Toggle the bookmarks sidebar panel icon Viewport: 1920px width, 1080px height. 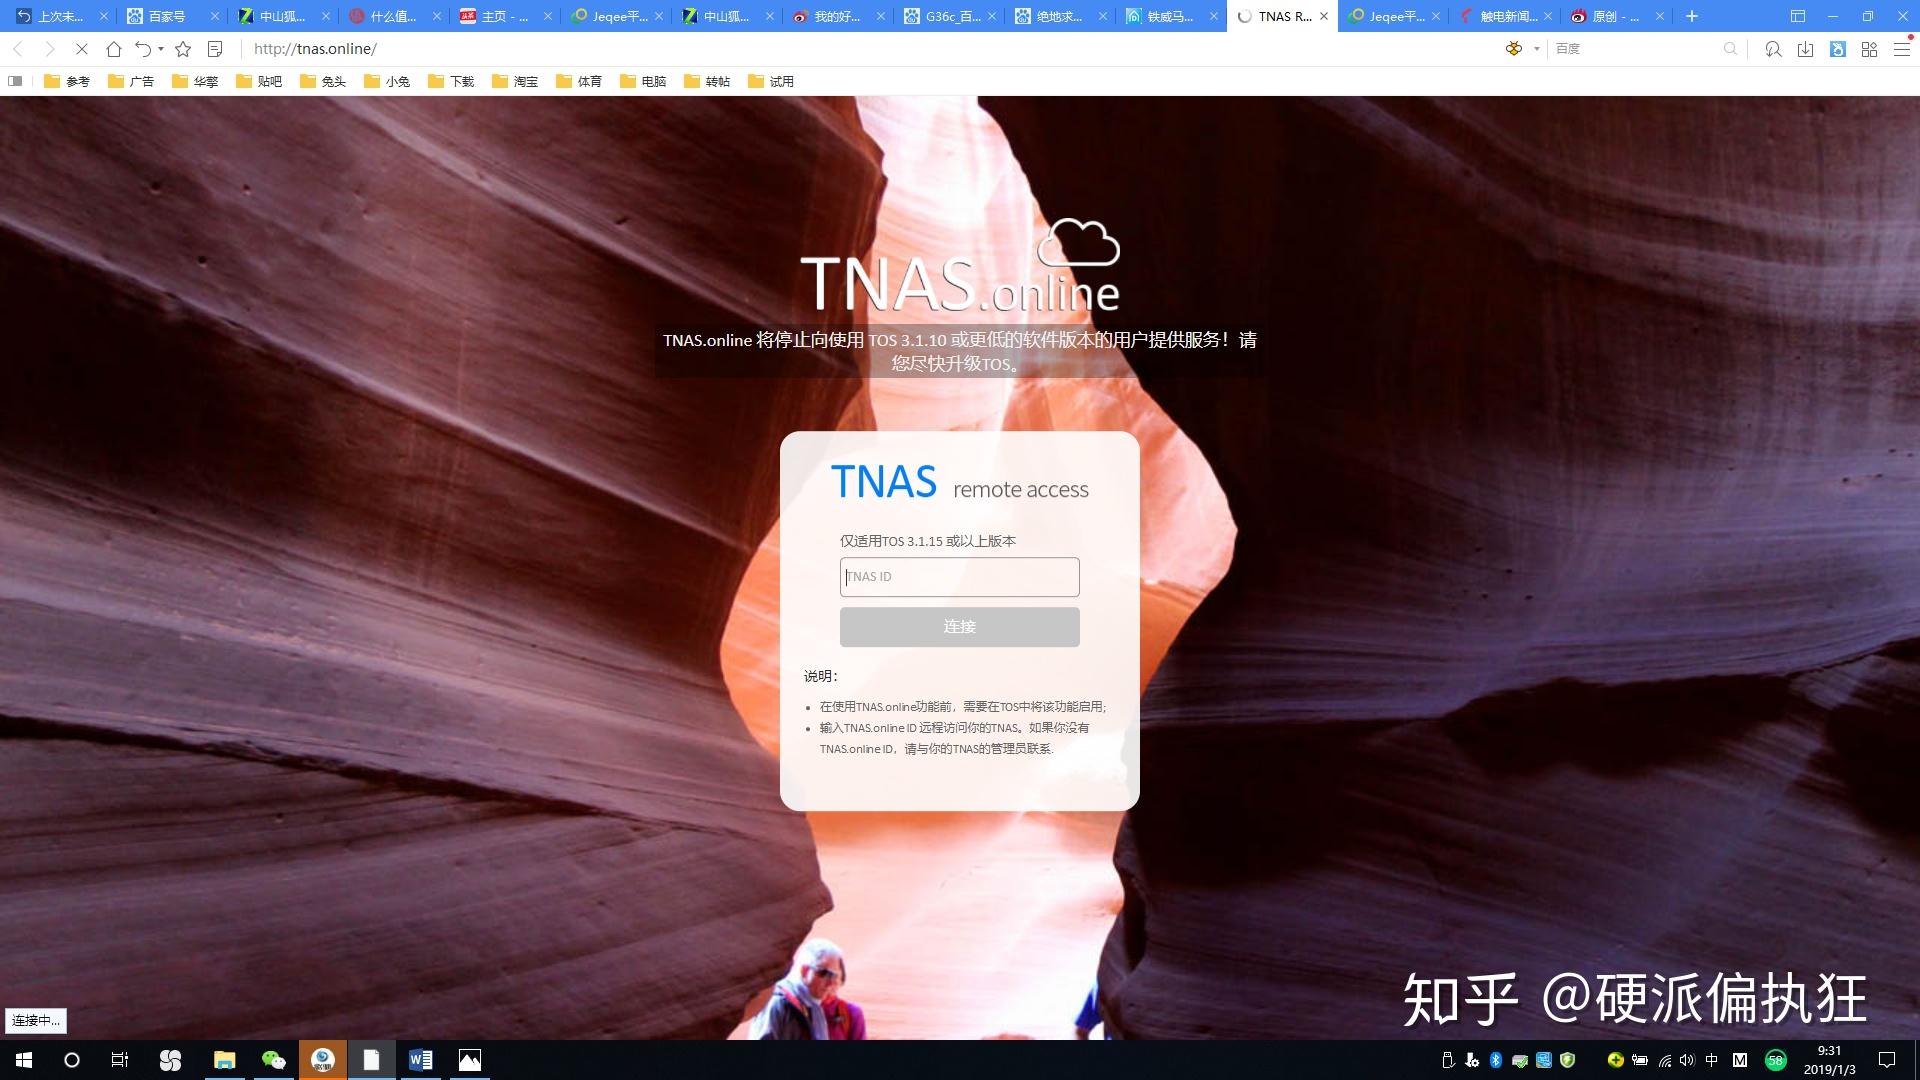(x=15, y=81)
